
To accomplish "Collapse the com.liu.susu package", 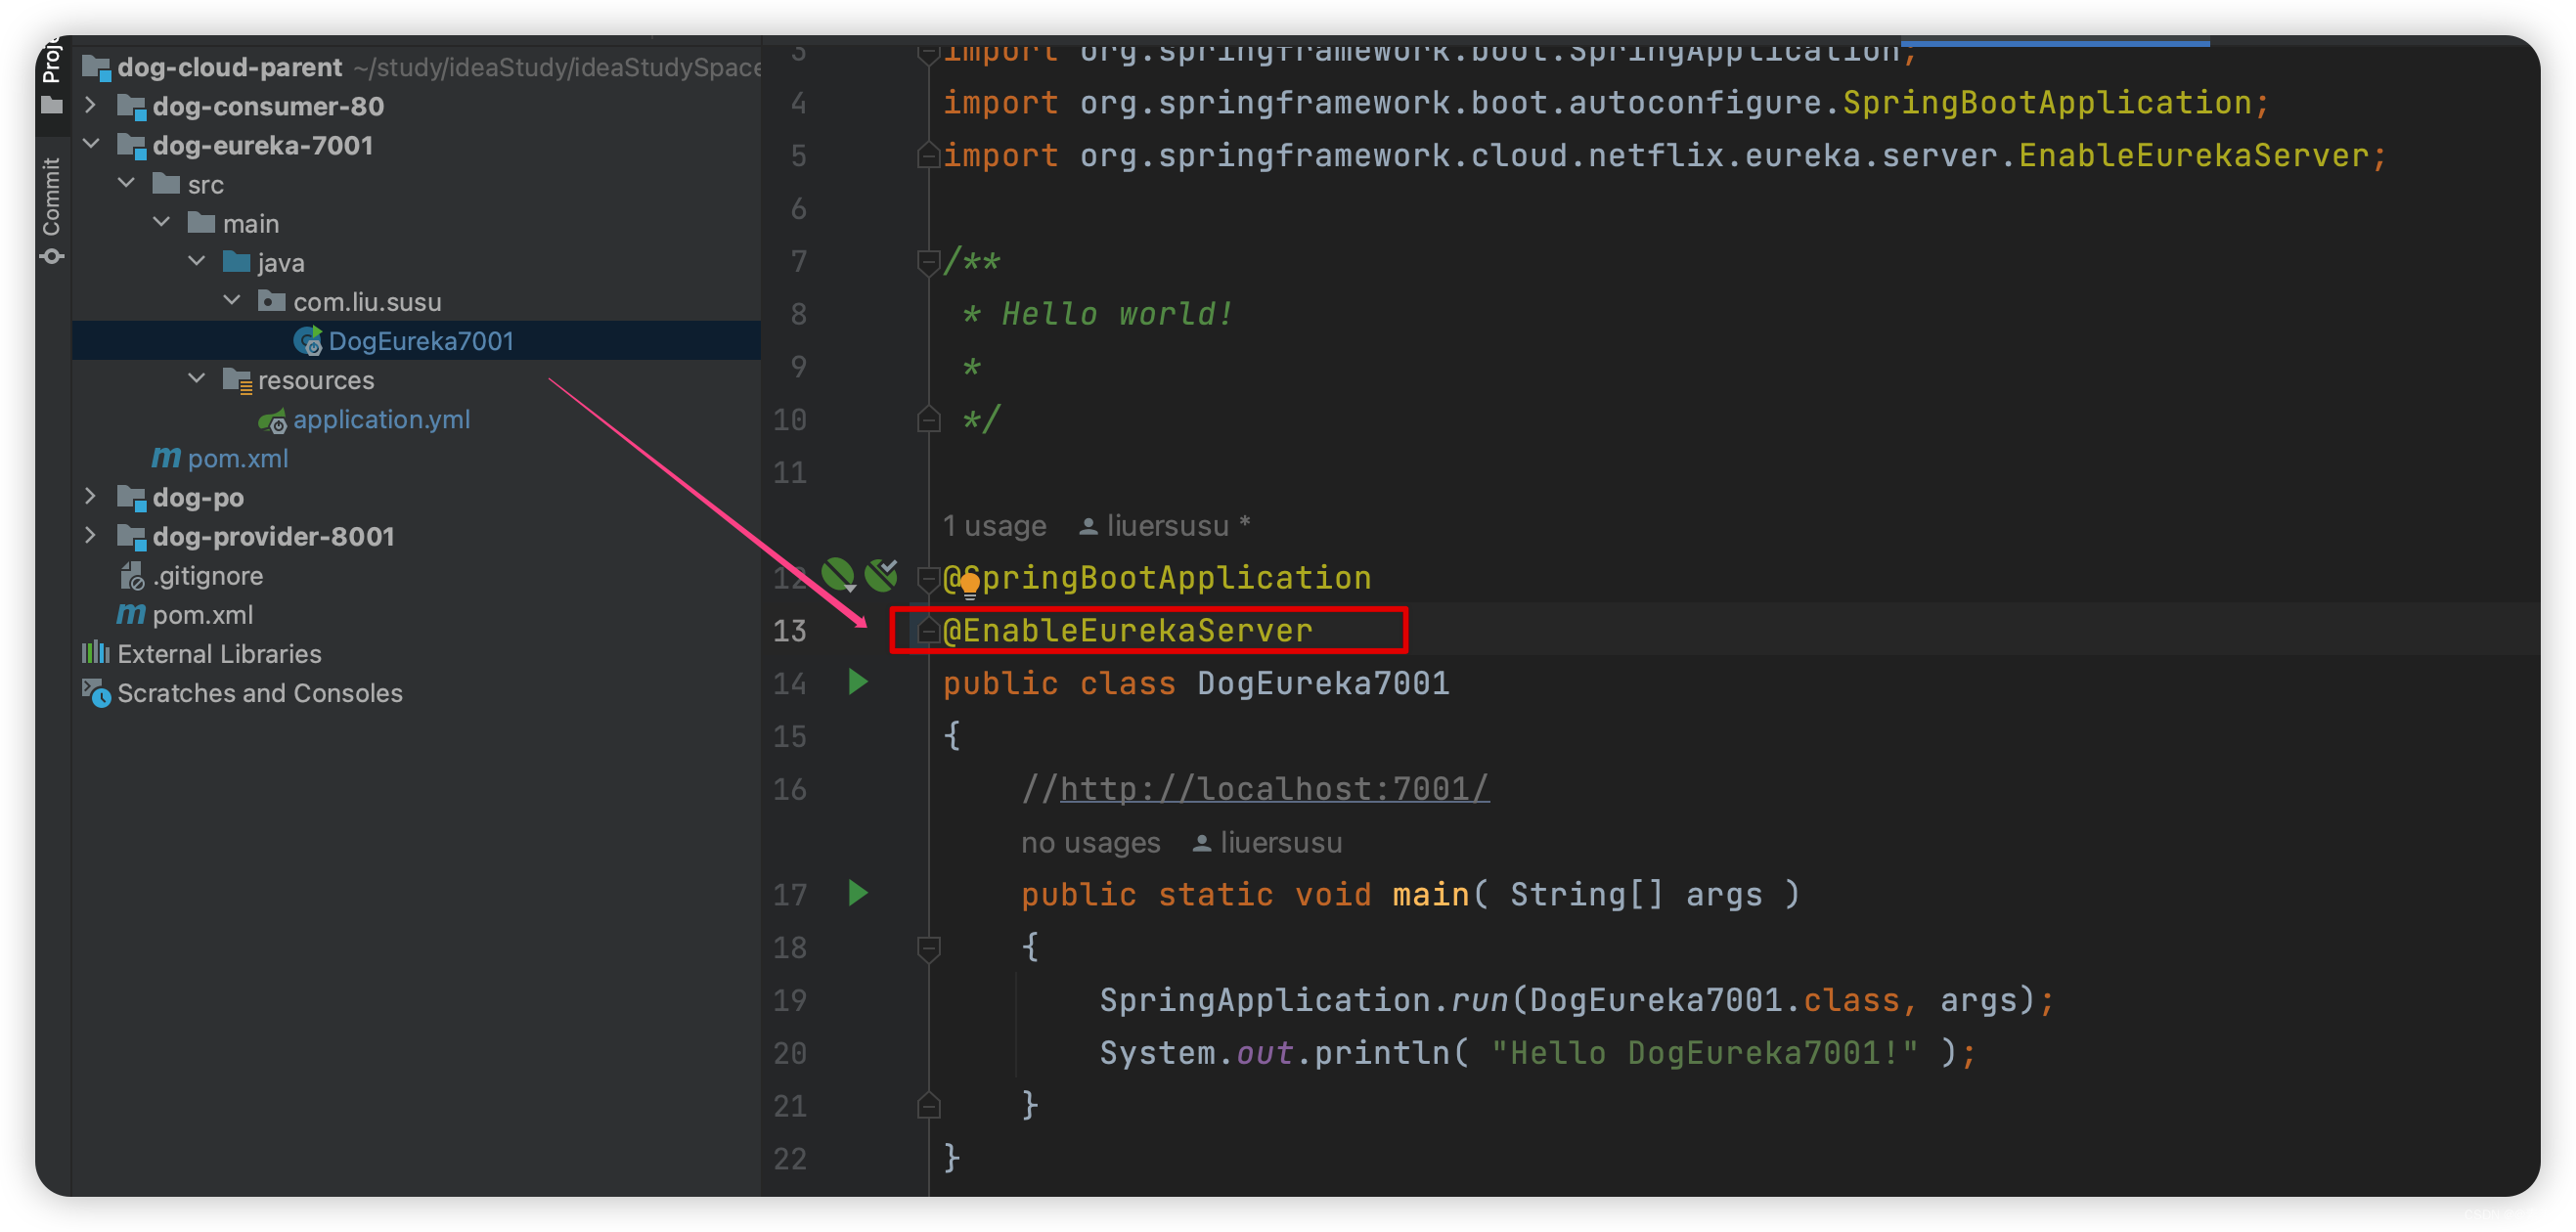I will (x=231, y=300).
